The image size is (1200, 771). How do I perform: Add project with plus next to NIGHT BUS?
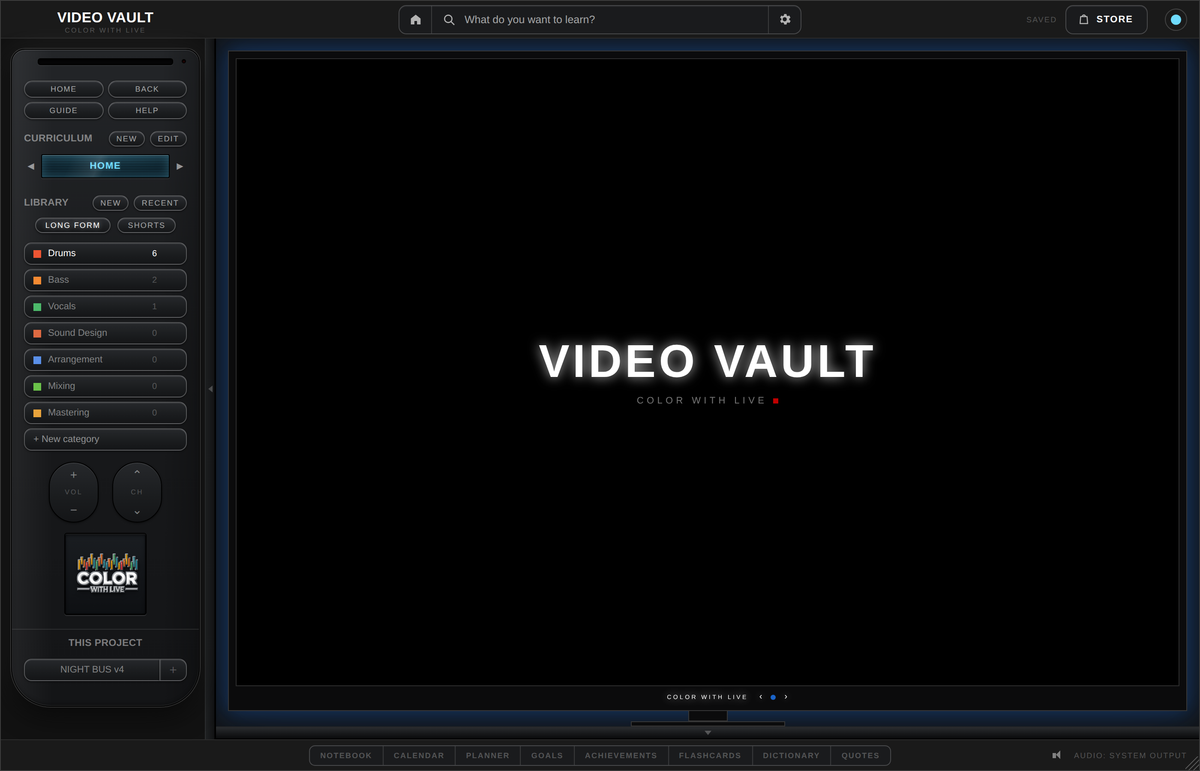(173, 670)
